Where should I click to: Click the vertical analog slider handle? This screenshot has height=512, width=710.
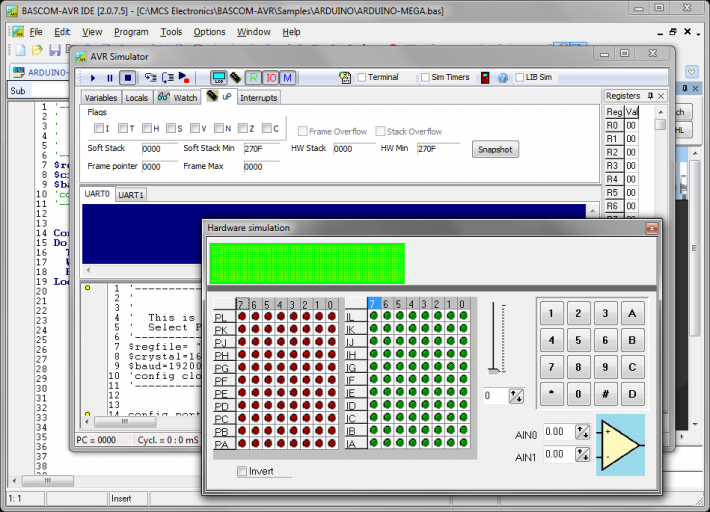click(494, 371)
